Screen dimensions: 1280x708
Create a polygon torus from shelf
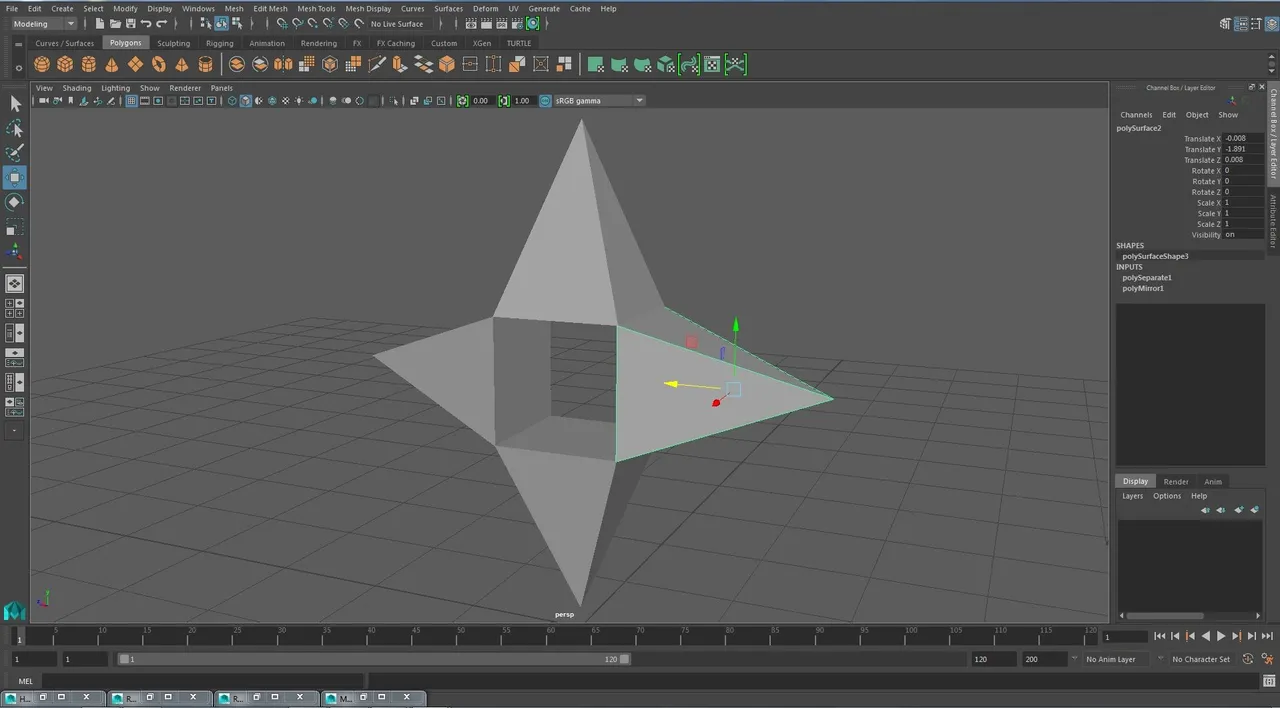158,65
